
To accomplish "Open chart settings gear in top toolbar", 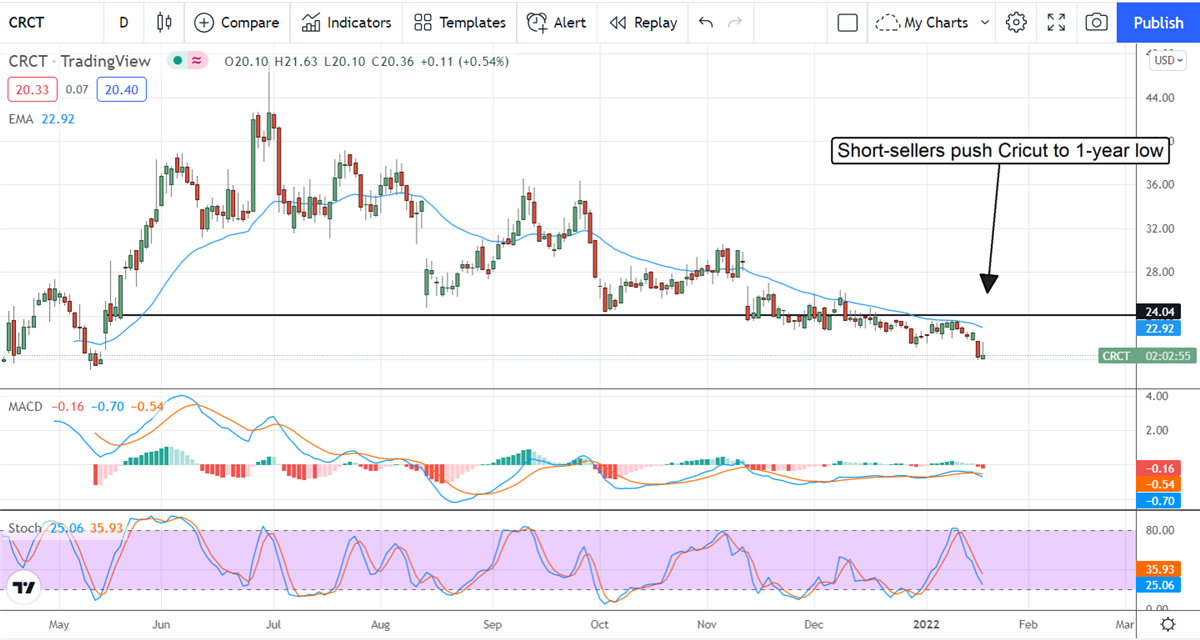I will (1017, 22).
